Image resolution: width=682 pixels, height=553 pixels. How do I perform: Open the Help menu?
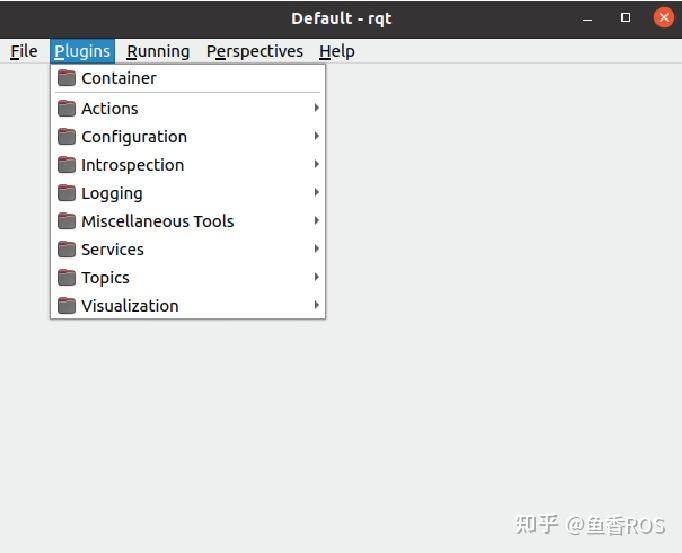tap(337, 51)
